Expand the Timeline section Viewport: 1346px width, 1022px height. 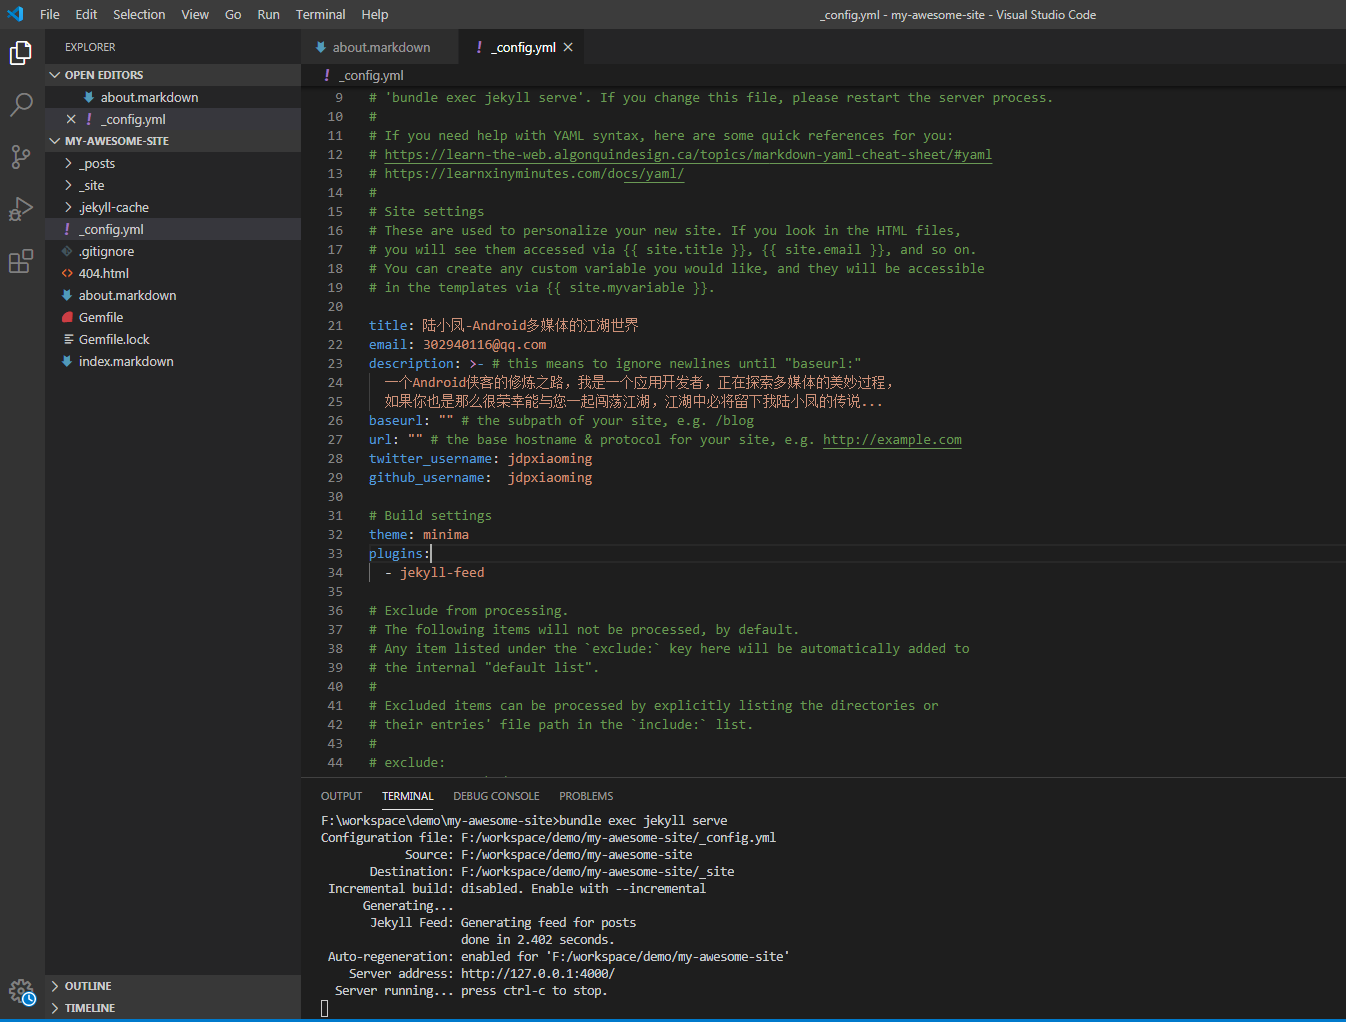(55, 1008)
